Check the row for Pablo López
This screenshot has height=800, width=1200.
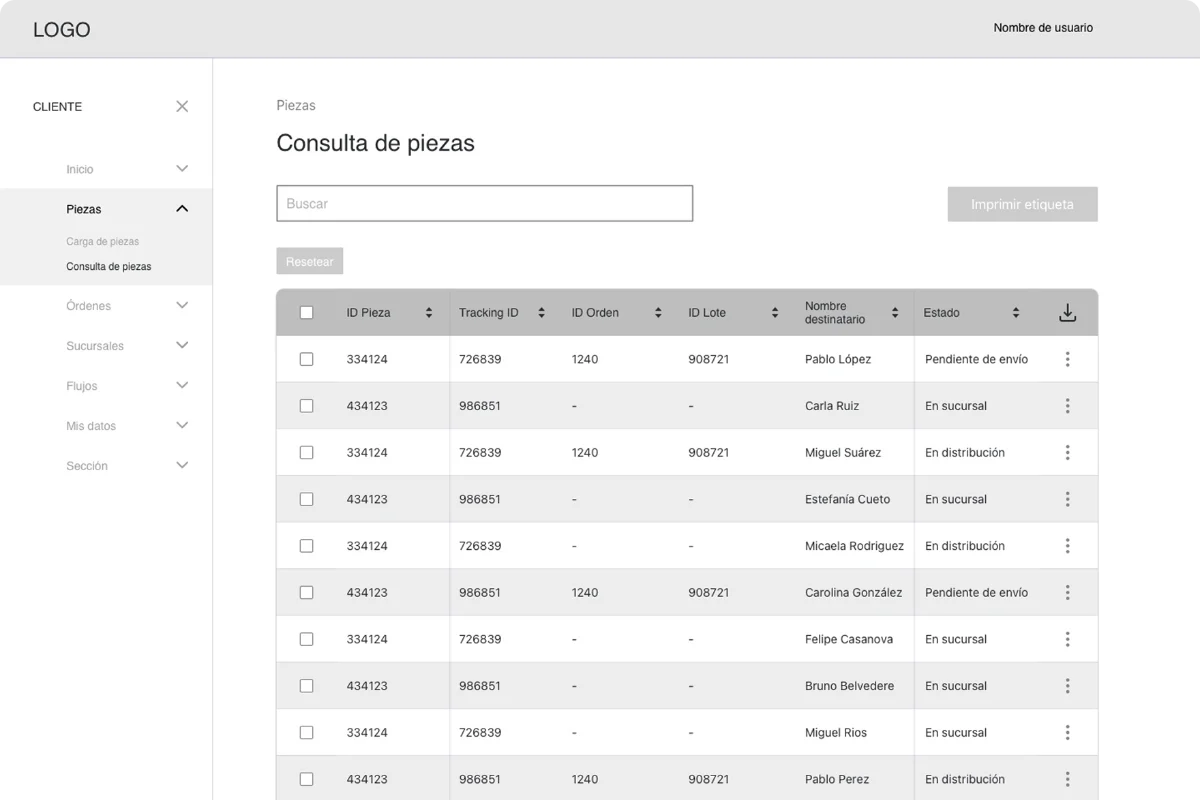pyautogui.click(x=307, y=359)
